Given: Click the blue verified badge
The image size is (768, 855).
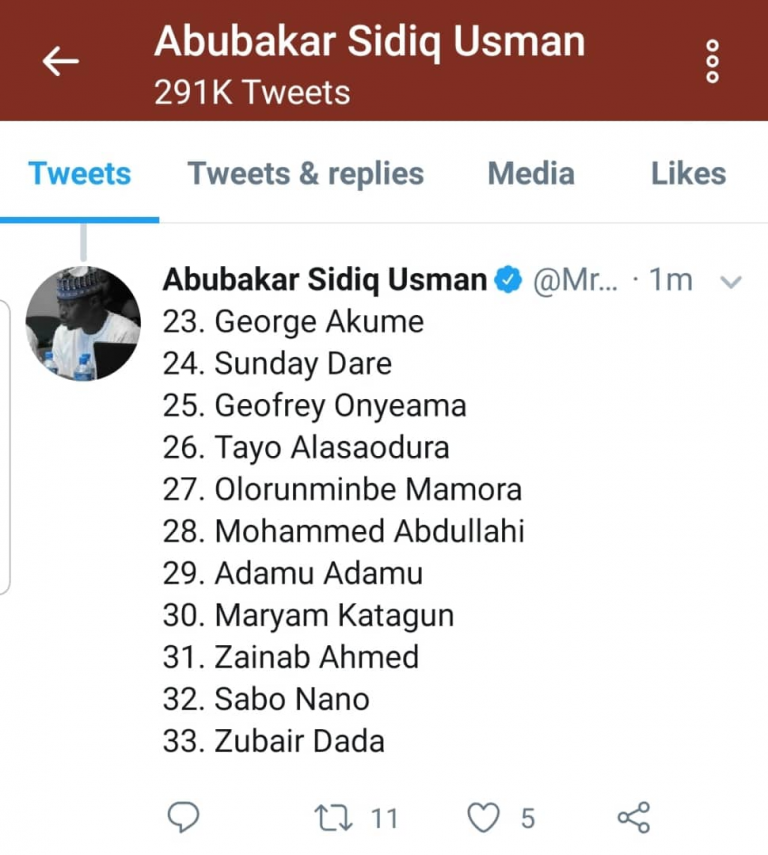Looking at the screenshot, I should tap(509, 280).
